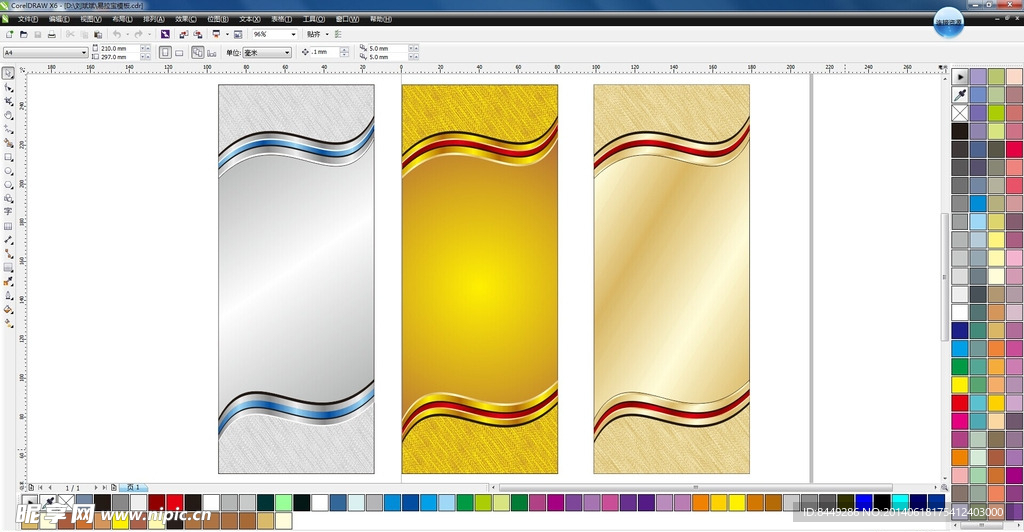Select the Crop tool in toolbox
Image resolution: width=1024 pixels, height=532 pixels.
click(8, 101)
